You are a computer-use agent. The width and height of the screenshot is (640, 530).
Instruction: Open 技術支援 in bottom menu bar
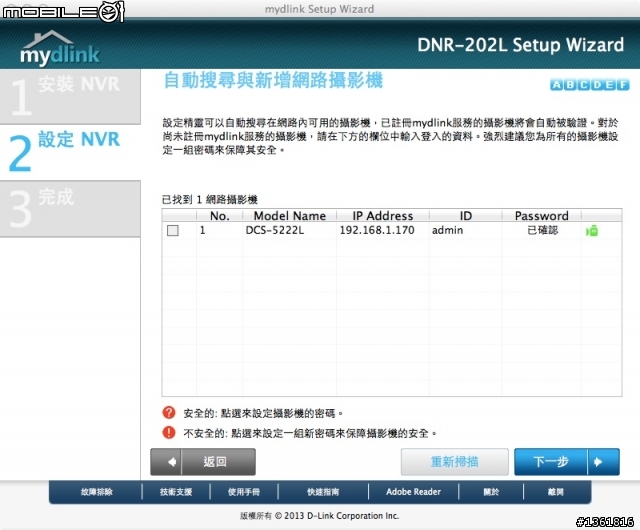pos(176,492)
